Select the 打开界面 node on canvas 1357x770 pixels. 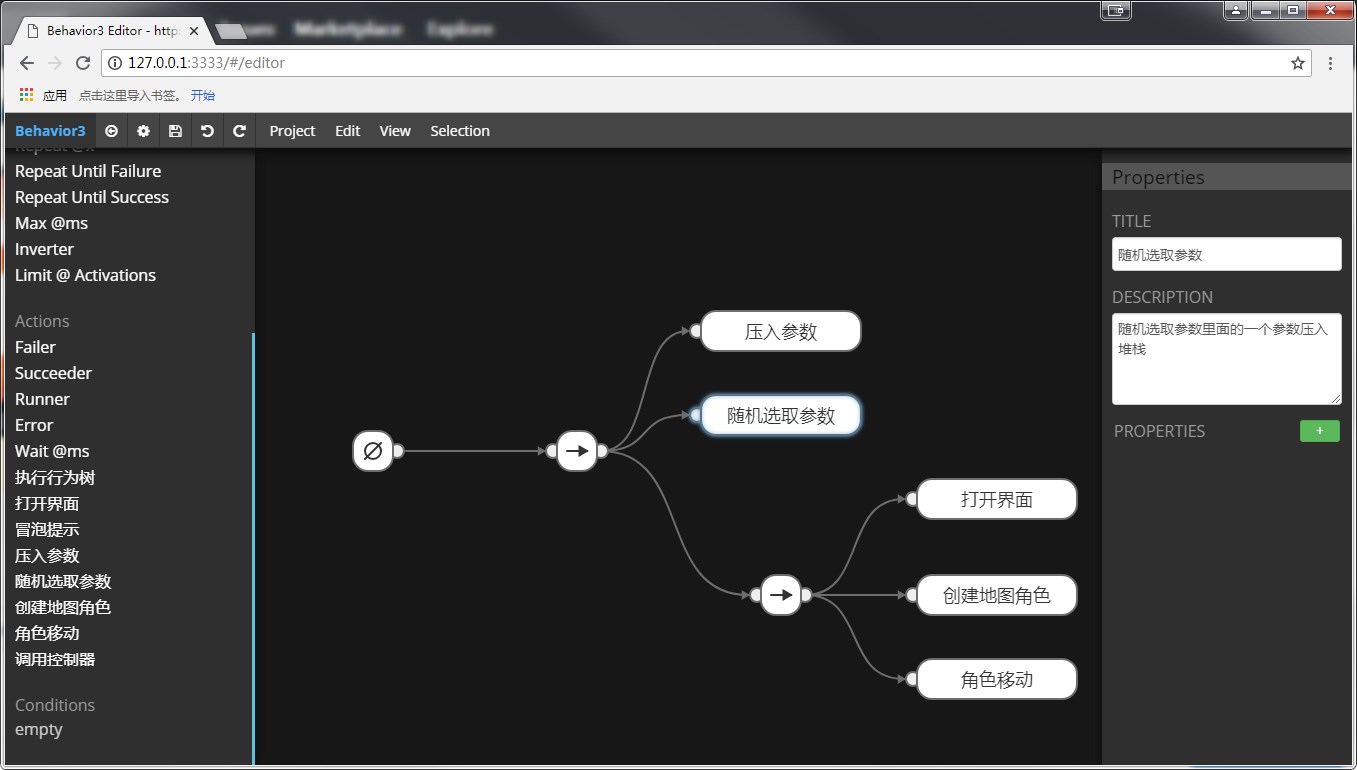click(997, 499)
